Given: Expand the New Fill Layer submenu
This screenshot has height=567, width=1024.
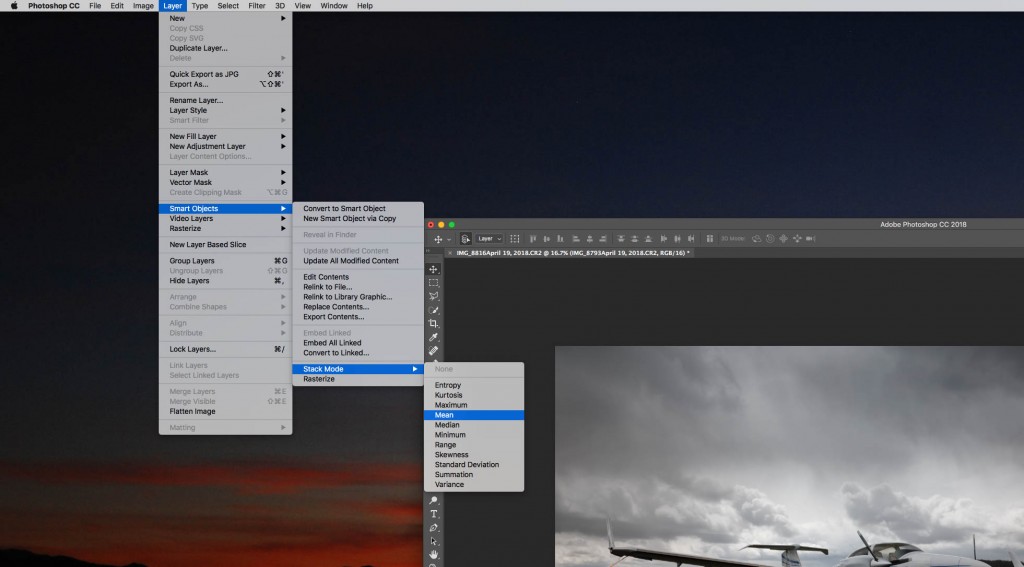Looking at the screenshot, I should [225, 137].
